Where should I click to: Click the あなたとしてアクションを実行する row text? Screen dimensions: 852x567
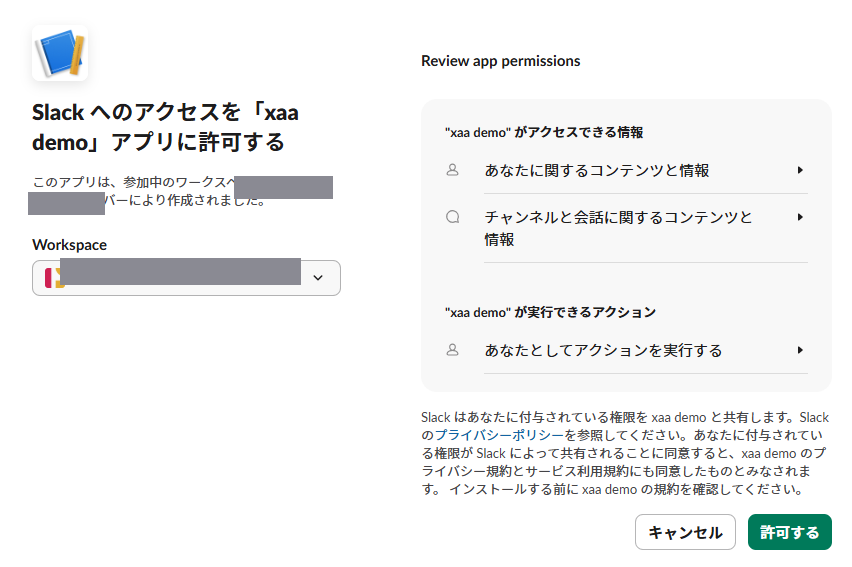pos(603,351)
